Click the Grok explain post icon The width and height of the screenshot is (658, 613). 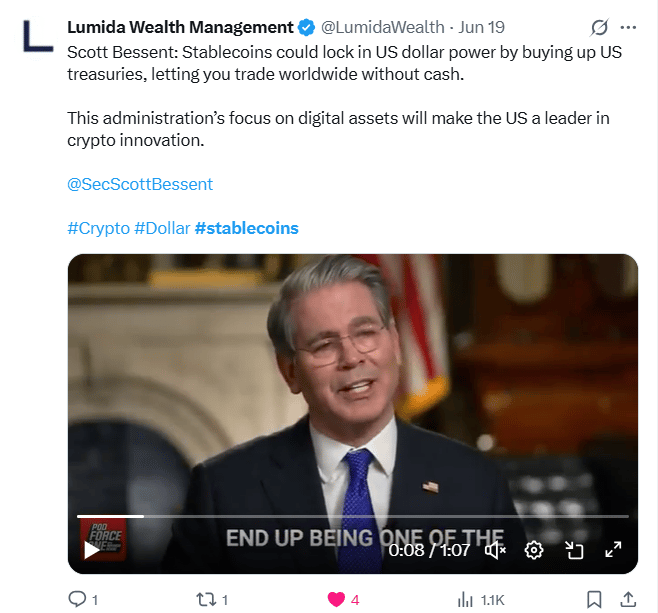(x=599, y=28)
